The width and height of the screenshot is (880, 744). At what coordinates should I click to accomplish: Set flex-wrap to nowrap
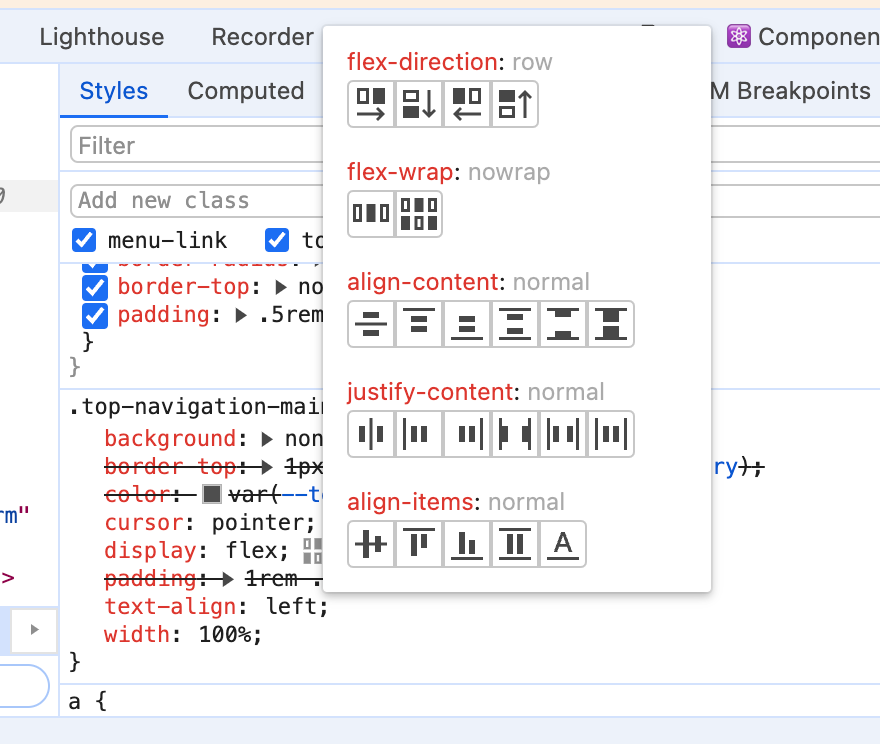click(372, 214)
